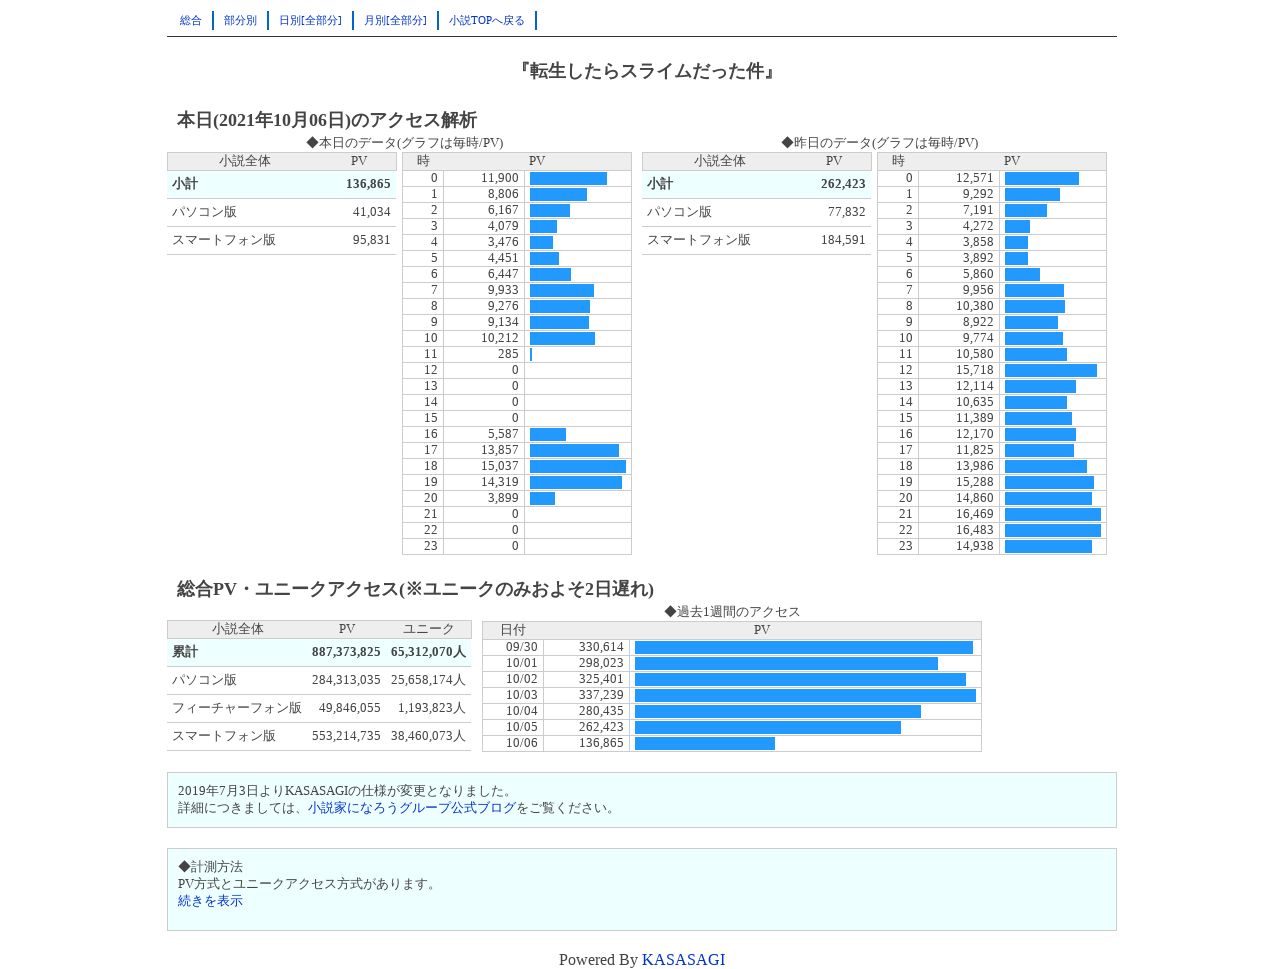Image resolution: width=1284 pixels, height=969 pixels.
Task: Click weekly PV value 280,435 for 10/04
Action: coord(601,711)
